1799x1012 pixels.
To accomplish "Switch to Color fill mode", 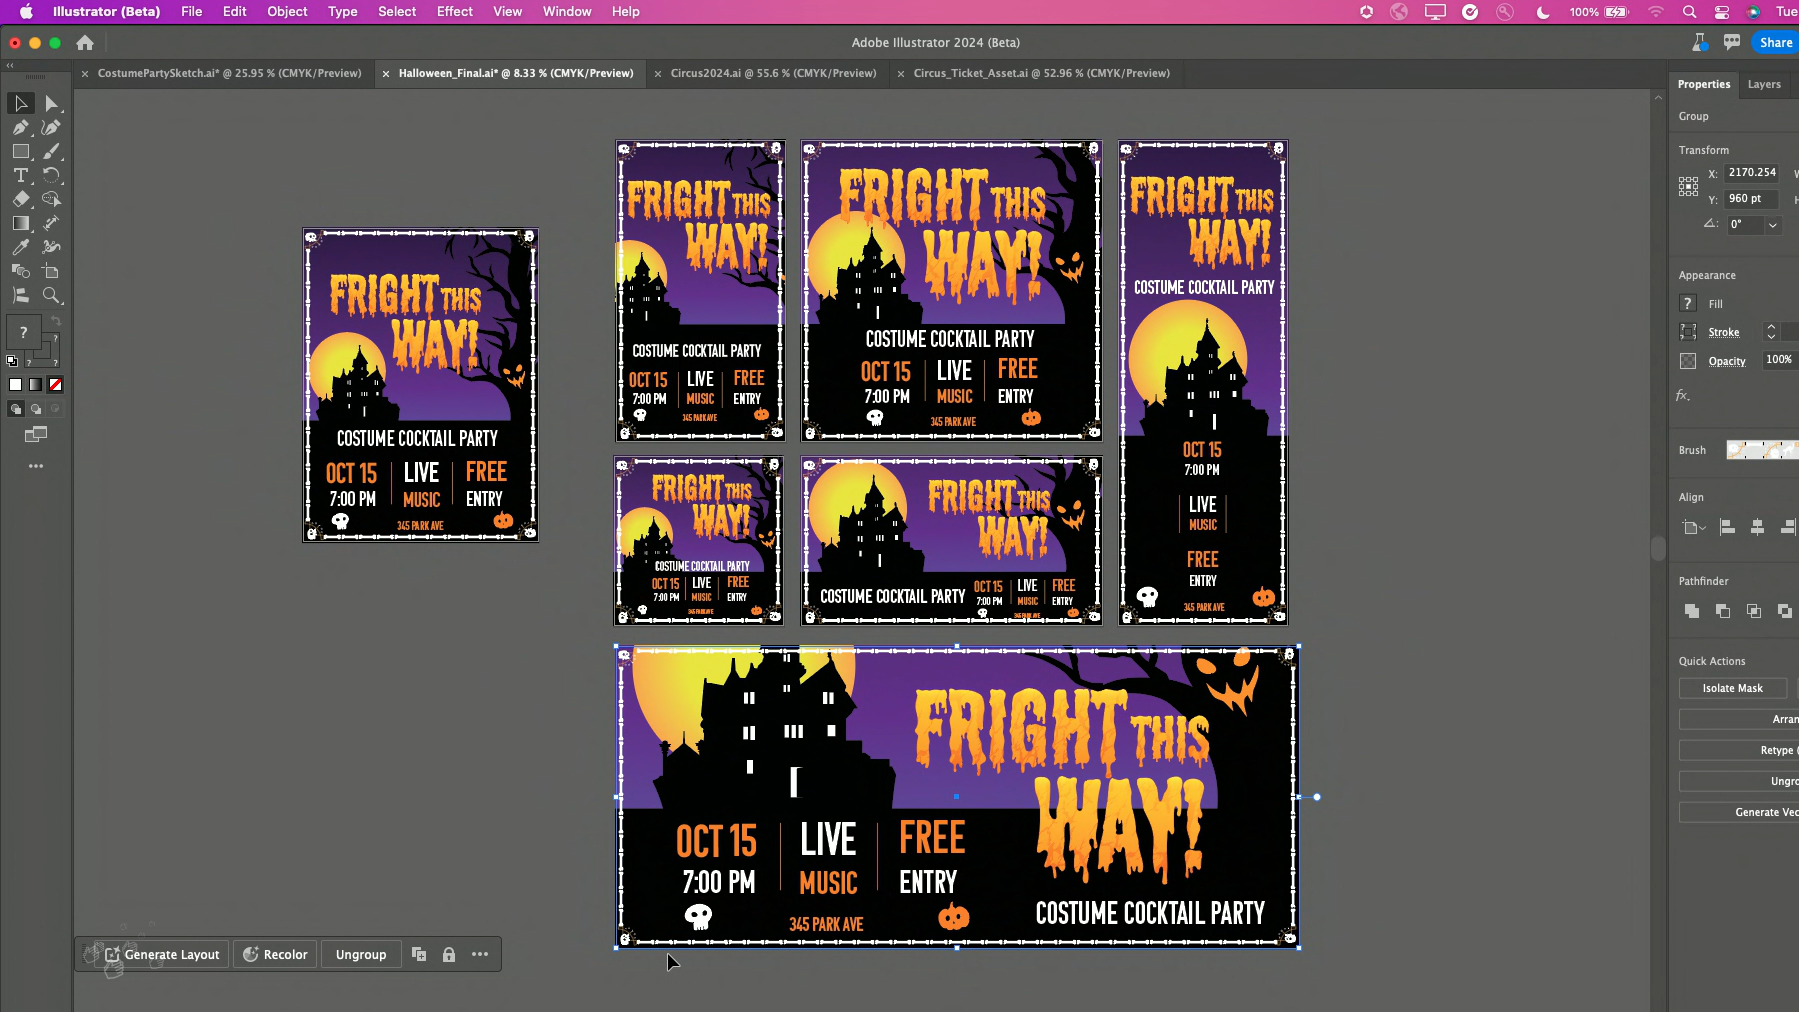I will click(15, 385).
